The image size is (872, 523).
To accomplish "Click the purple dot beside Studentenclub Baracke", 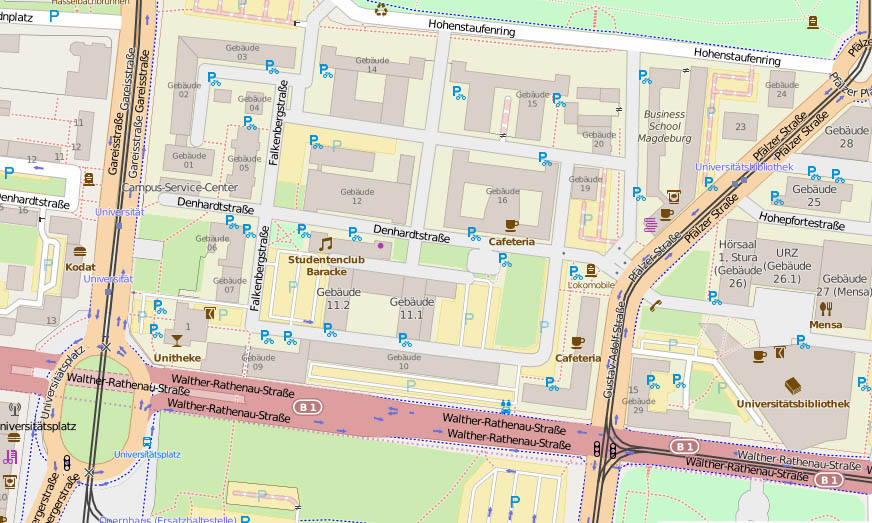I will click(x=380, y=245).
